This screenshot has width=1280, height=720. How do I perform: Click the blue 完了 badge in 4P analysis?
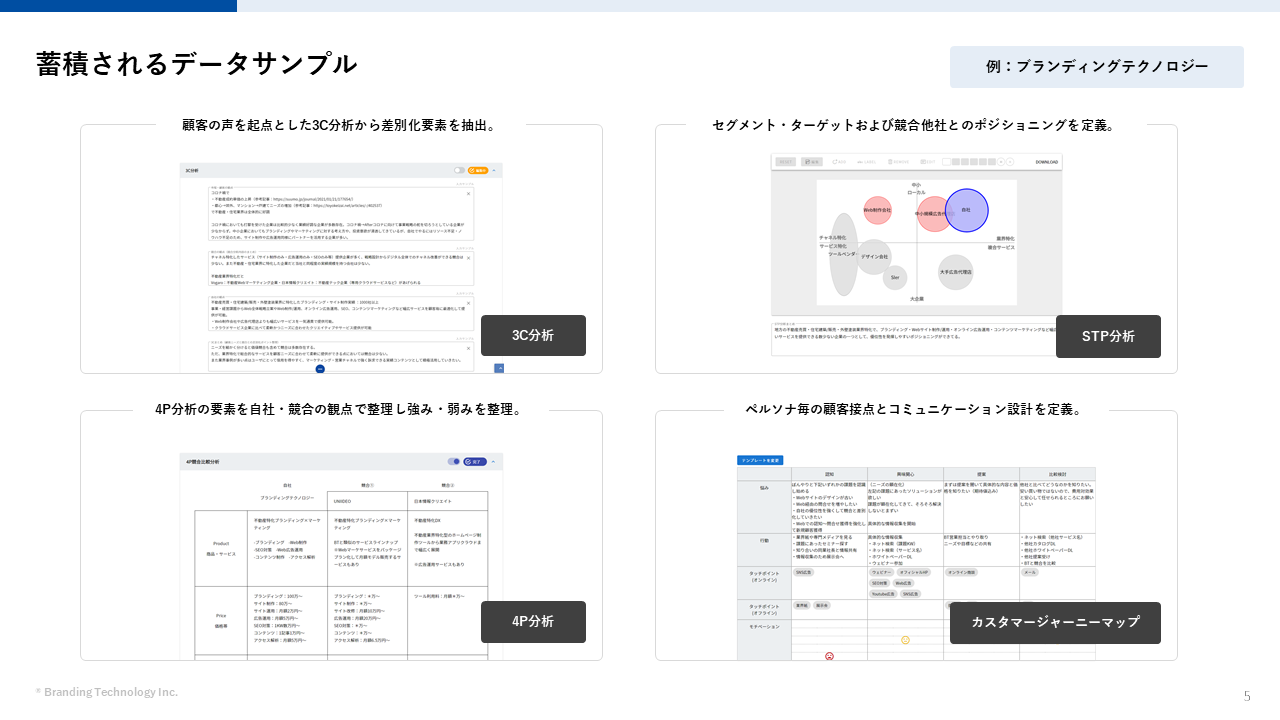tap(475, 462)
